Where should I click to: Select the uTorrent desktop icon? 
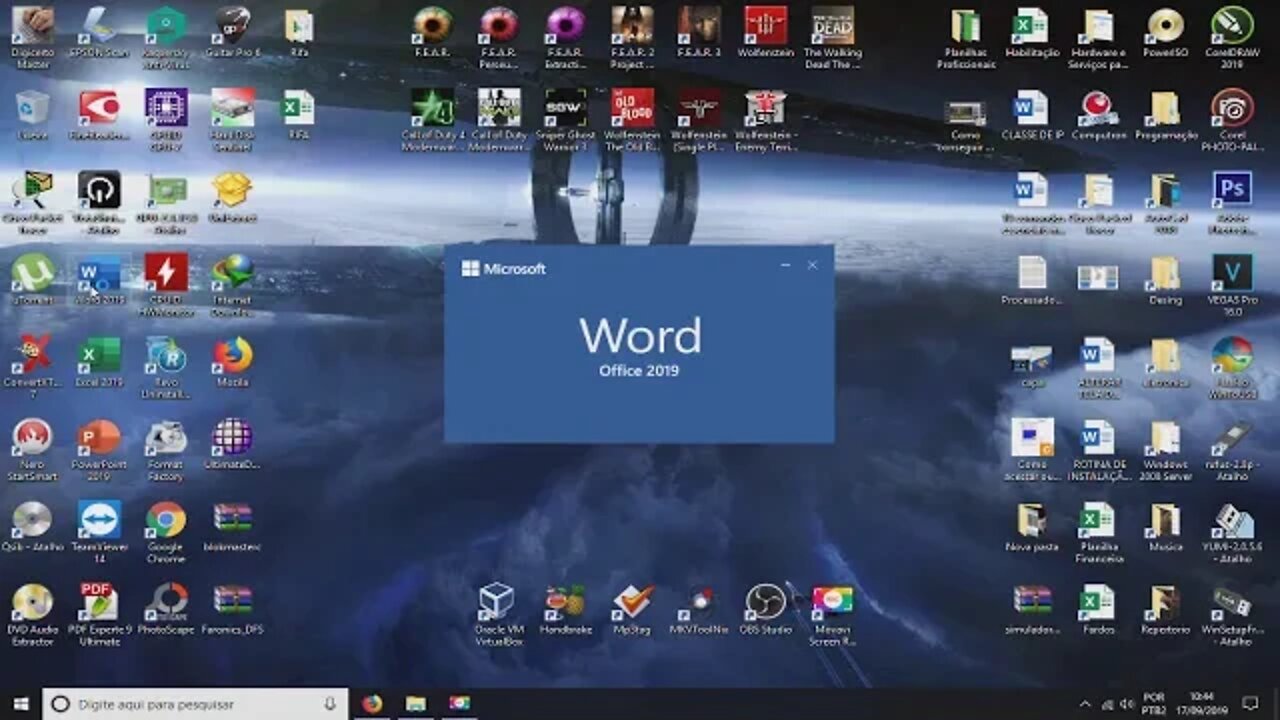click(x=32, y=279)
